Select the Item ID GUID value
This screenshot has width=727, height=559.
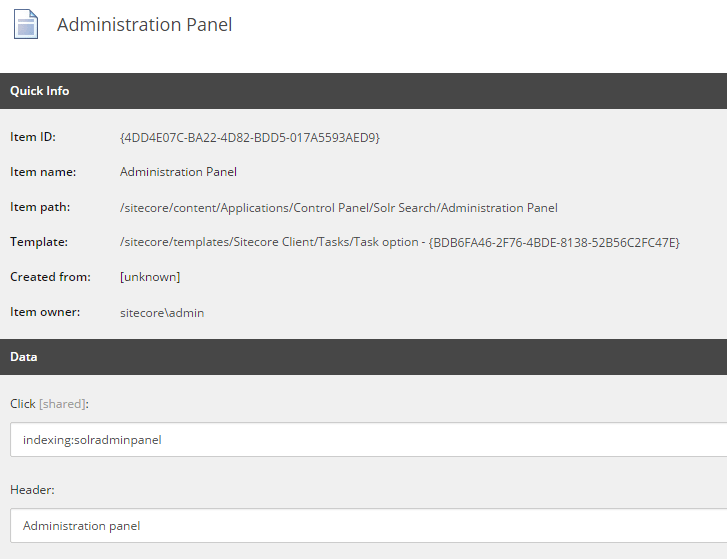tap(250, 137)
